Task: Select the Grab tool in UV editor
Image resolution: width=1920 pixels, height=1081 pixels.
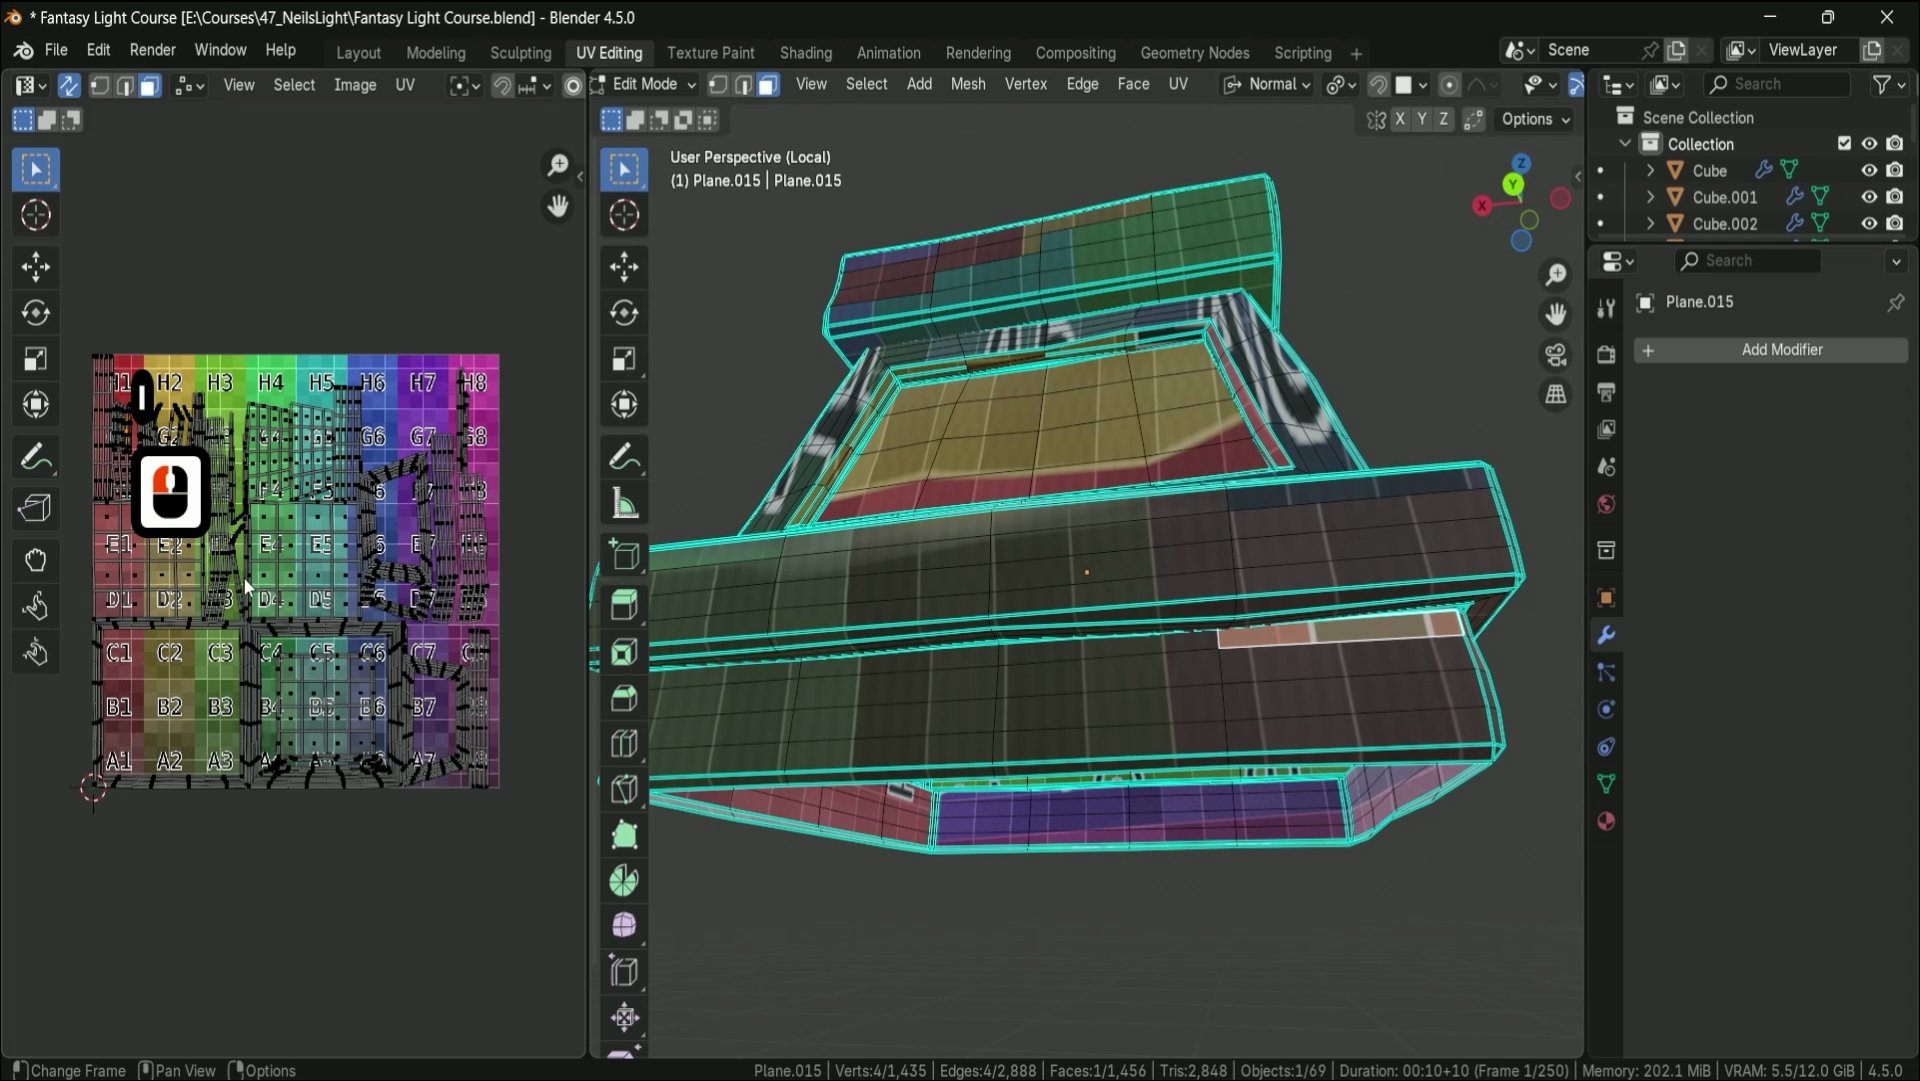Action: (x=36, y=560)
